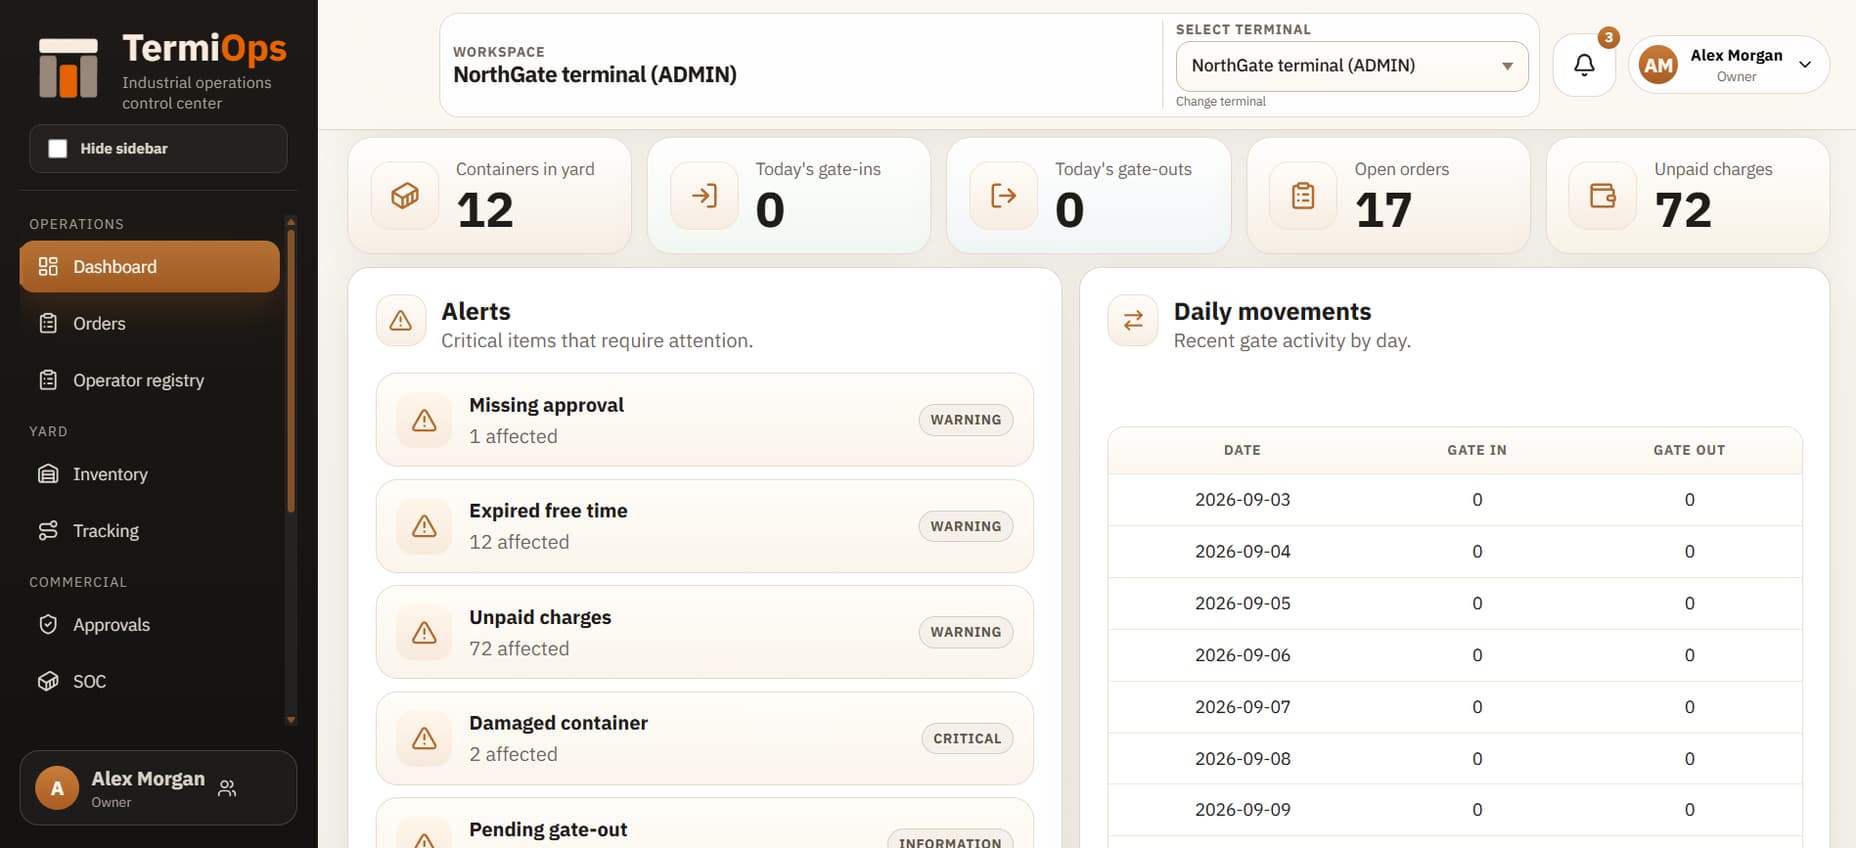Click the Alerts panel warning icon
The image size is (1856, 848).
(x=401, y=321)
